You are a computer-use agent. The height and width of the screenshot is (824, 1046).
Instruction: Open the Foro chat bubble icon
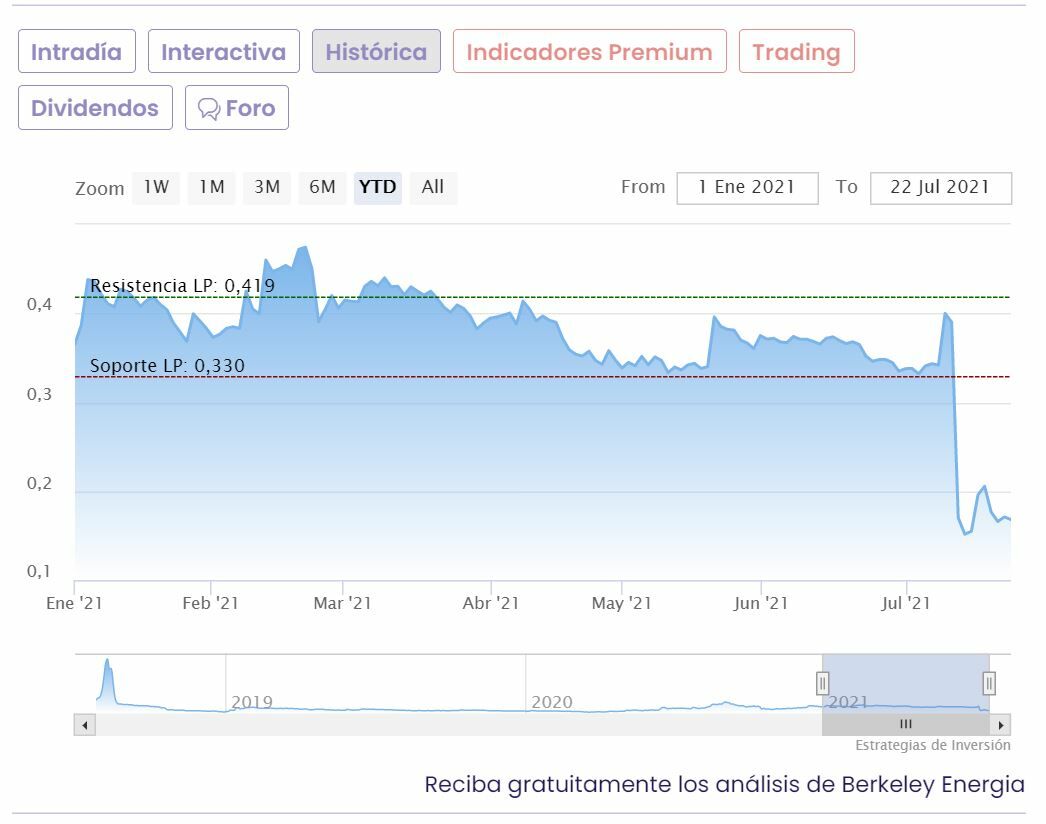point(209,108)
